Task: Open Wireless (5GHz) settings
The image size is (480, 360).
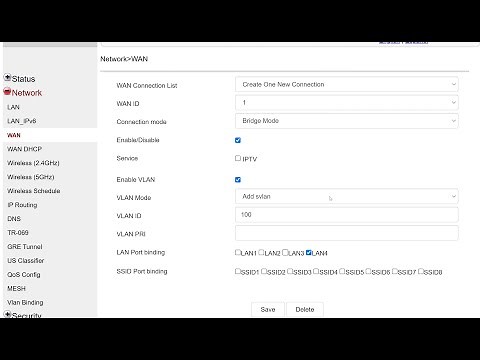Action: [x=30, y=177]
